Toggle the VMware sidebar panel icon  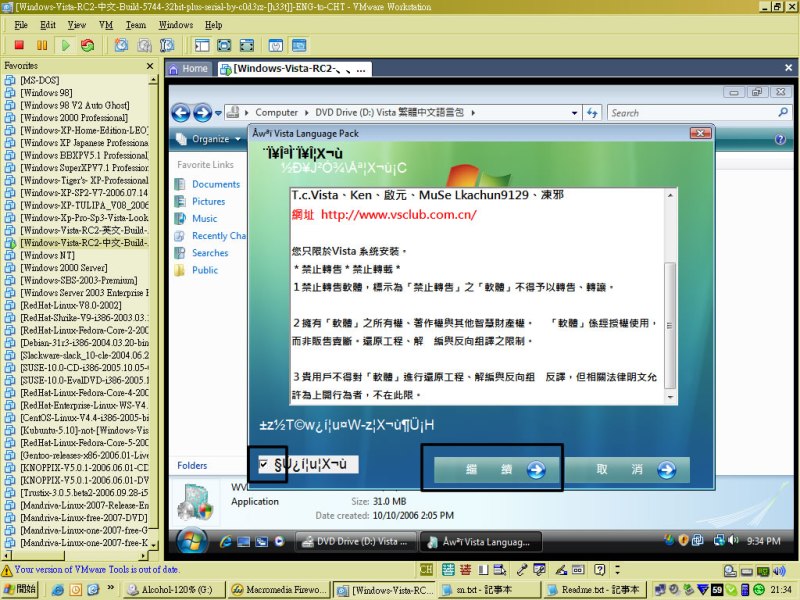202,45
